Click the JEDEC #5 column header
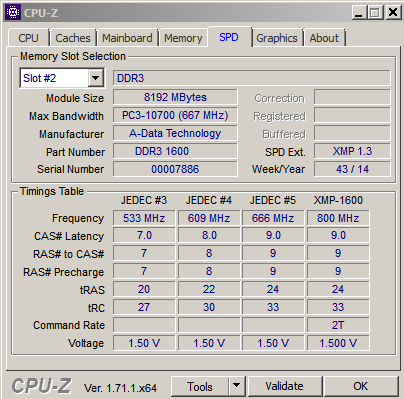 click(x=273, y=200)
